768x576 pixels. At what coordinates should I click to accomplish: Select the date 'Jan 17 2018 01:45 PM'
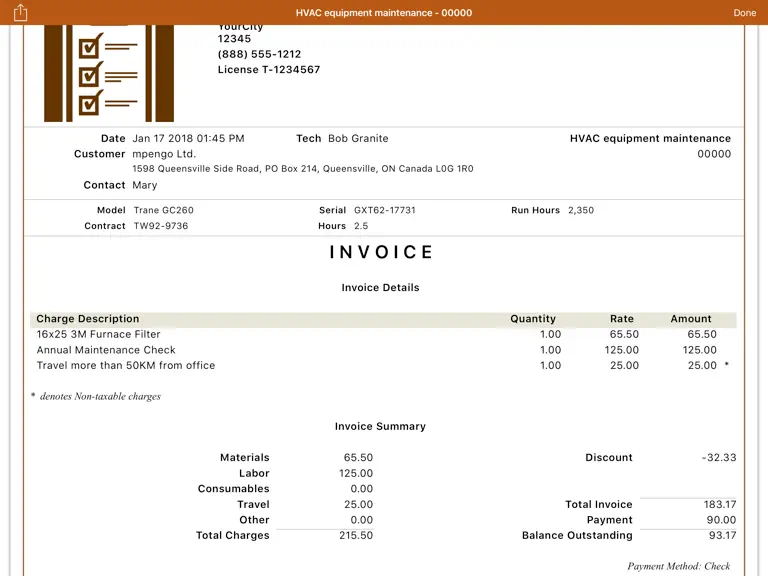(x=188, y=139)
